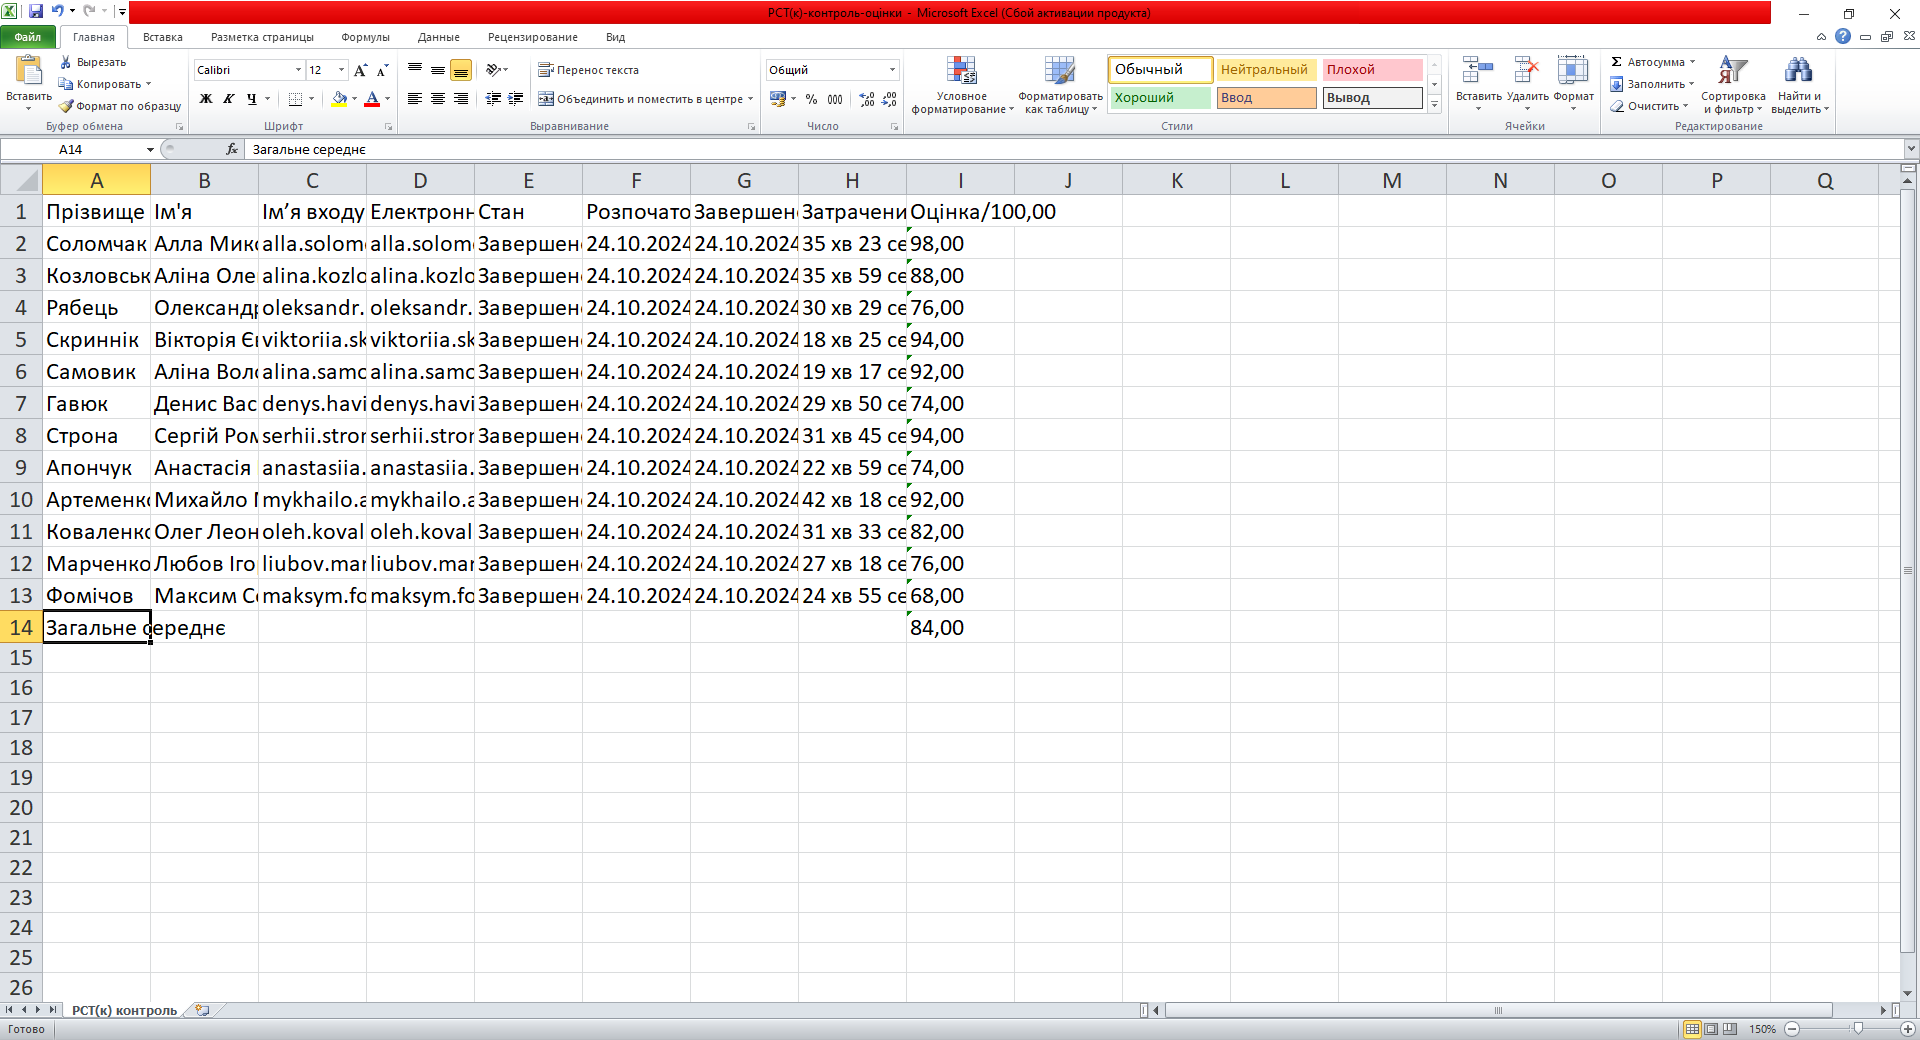
Task: Apply fill color bucket icon
Action: [x=340, y=99]
